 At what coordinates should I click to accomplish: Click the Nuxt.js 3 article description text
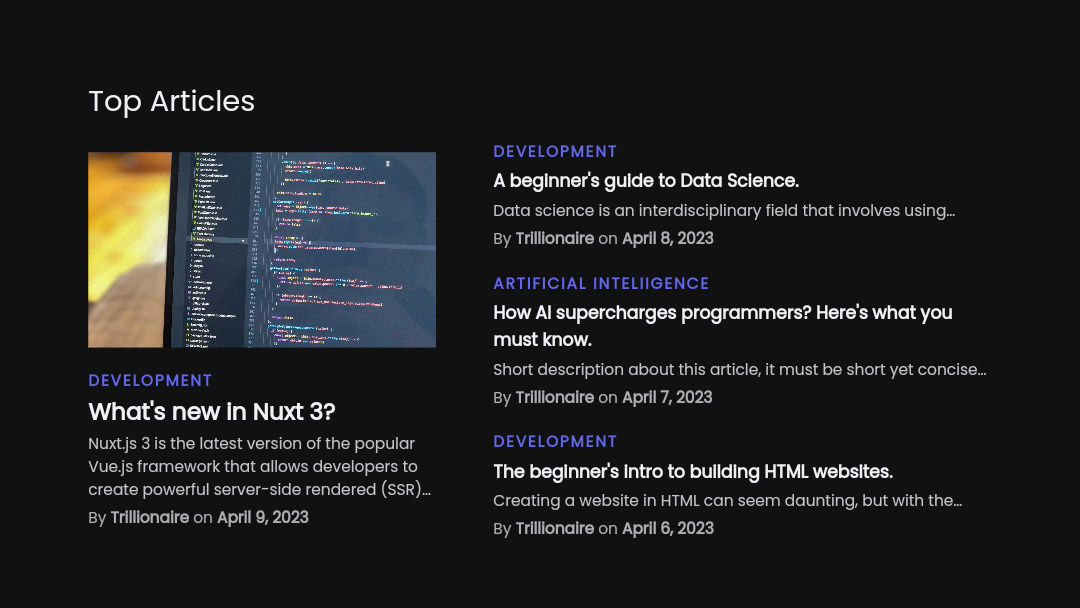click(x=259, y=467)
